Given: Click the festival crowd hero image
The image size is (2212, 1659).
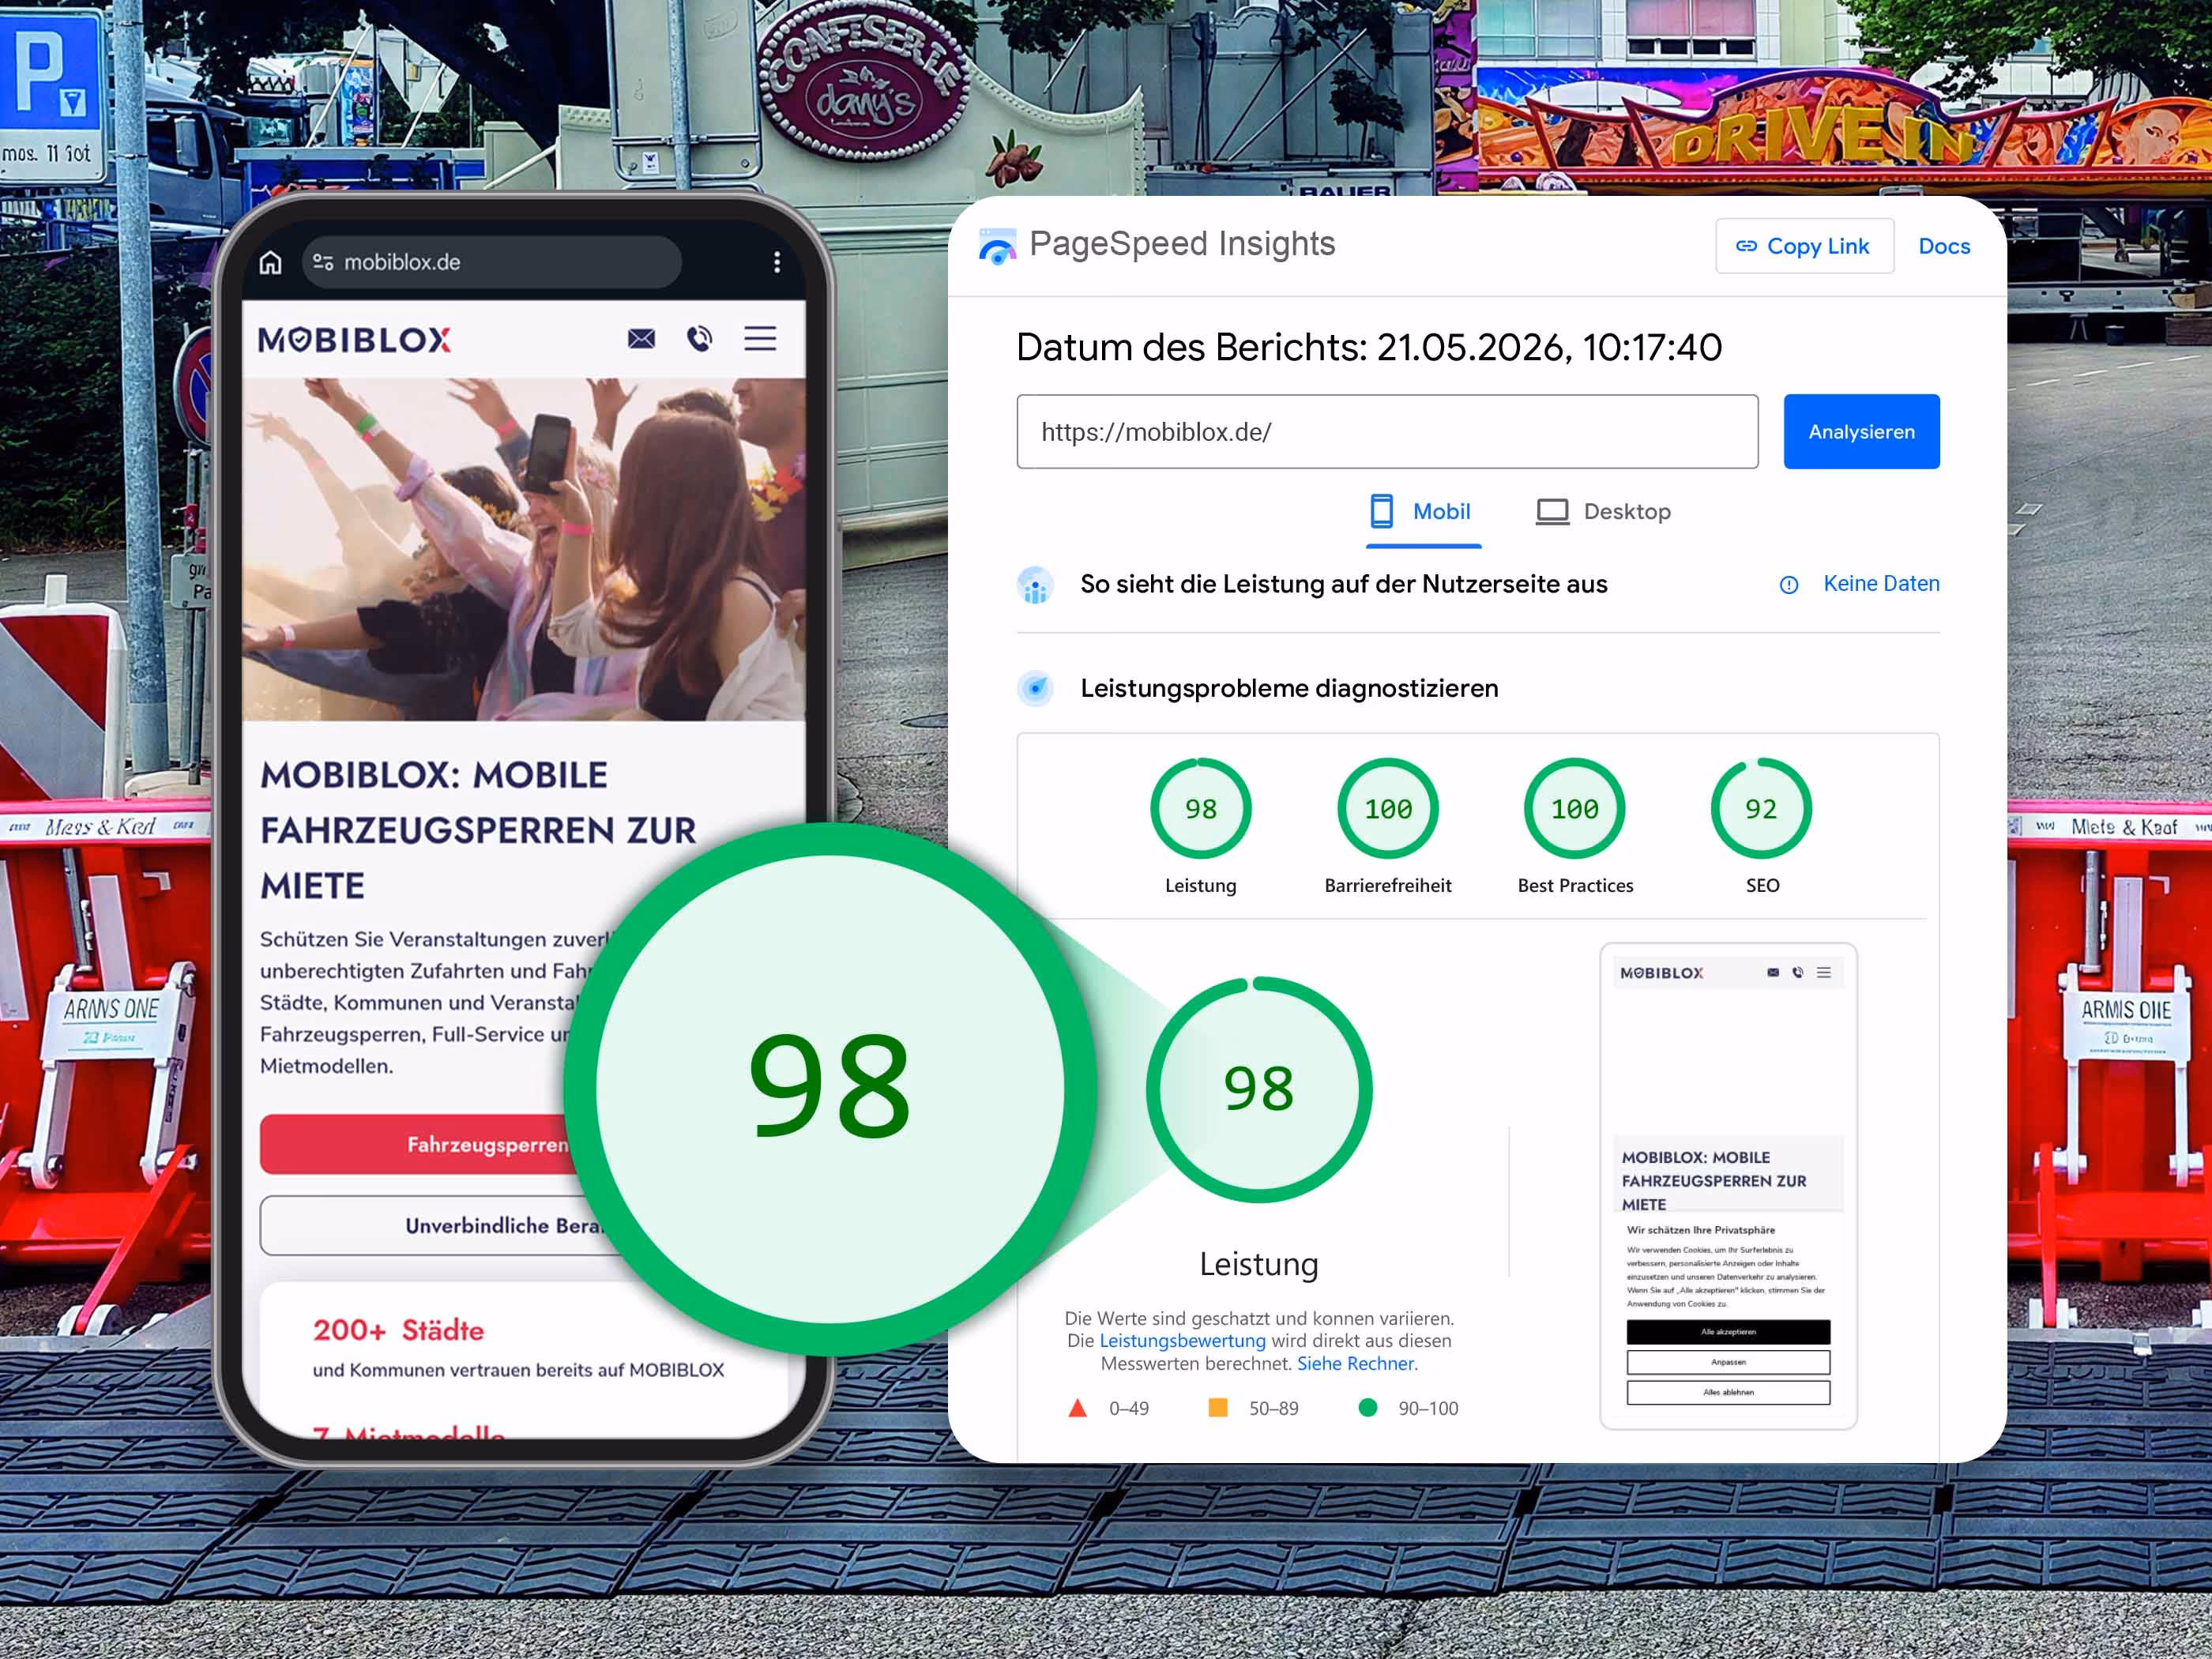Looking at the screenshot, I should click(523, 549).
